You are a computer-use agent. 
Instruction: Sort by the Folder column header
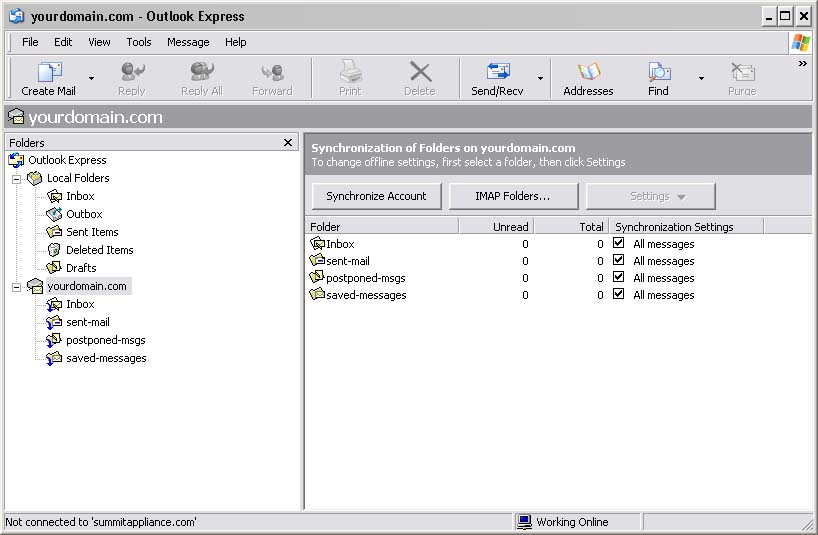382,227
